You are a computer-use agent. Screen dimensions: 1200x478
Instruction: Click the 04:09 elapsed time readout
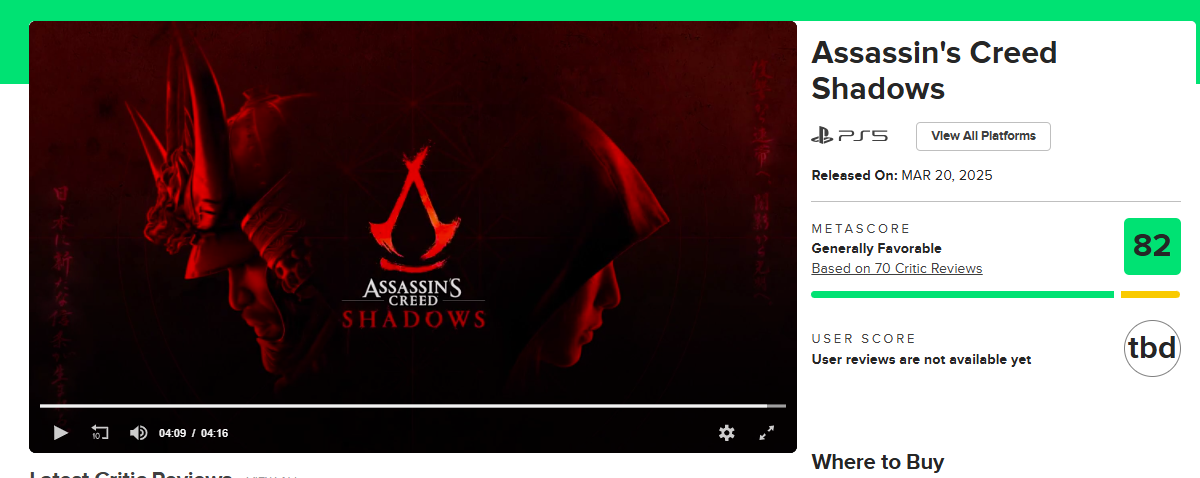pyautogui.click(x=172, y=433)
